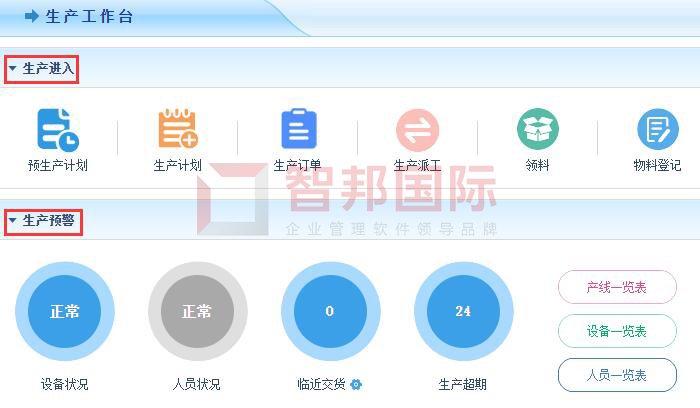Open the 产线一览表 list
700x408 pixels.
coord(616,287)
